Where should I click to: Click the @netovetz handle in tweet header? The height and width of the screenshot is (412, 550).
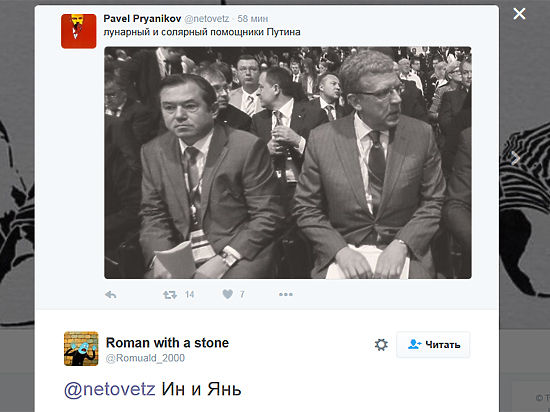point(207,19)
